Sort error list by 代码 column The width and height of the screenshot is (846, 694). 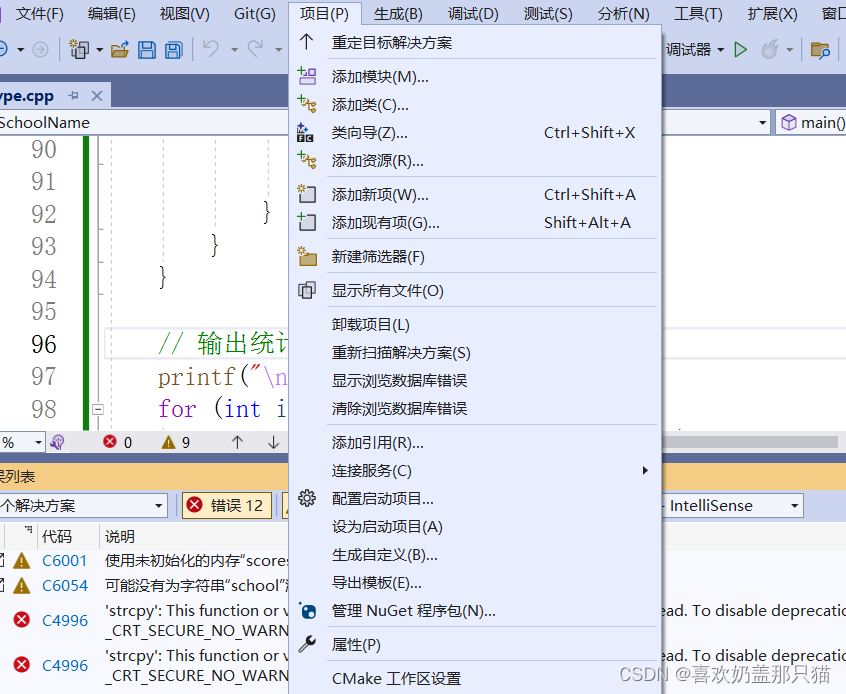pos(57,536)
